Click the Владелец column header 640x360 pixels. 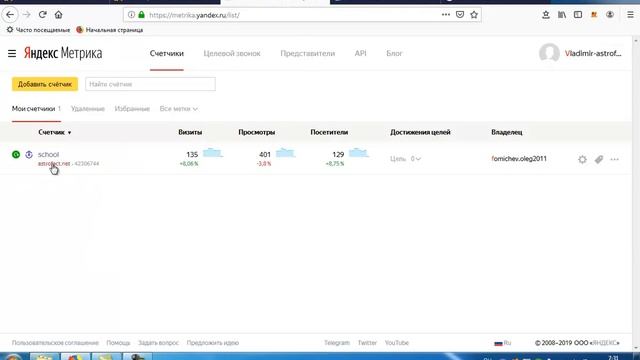coord(507,132)
